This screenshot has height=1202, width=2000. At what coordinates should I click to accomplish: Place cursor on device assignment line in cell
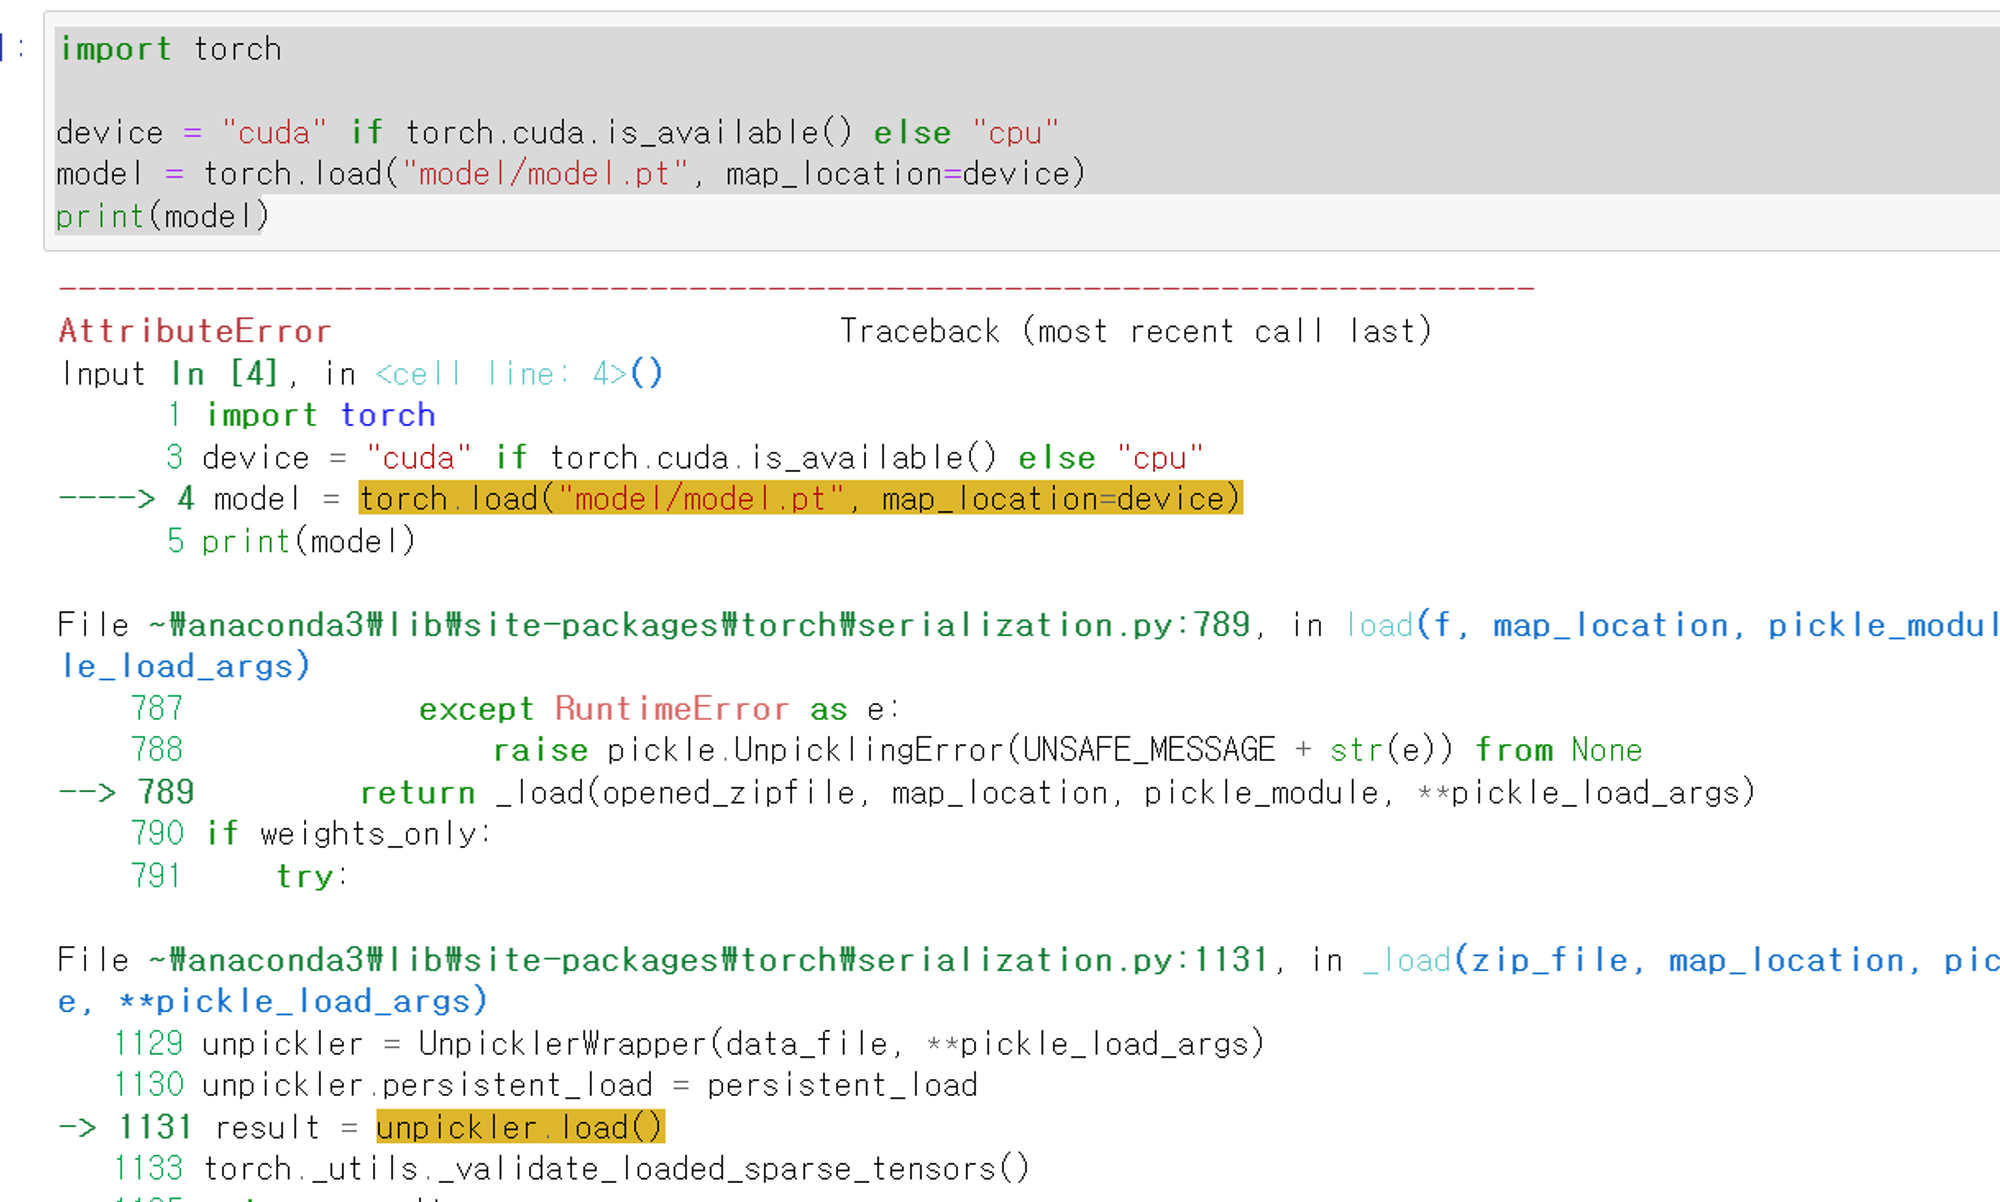tap(556, 133)
